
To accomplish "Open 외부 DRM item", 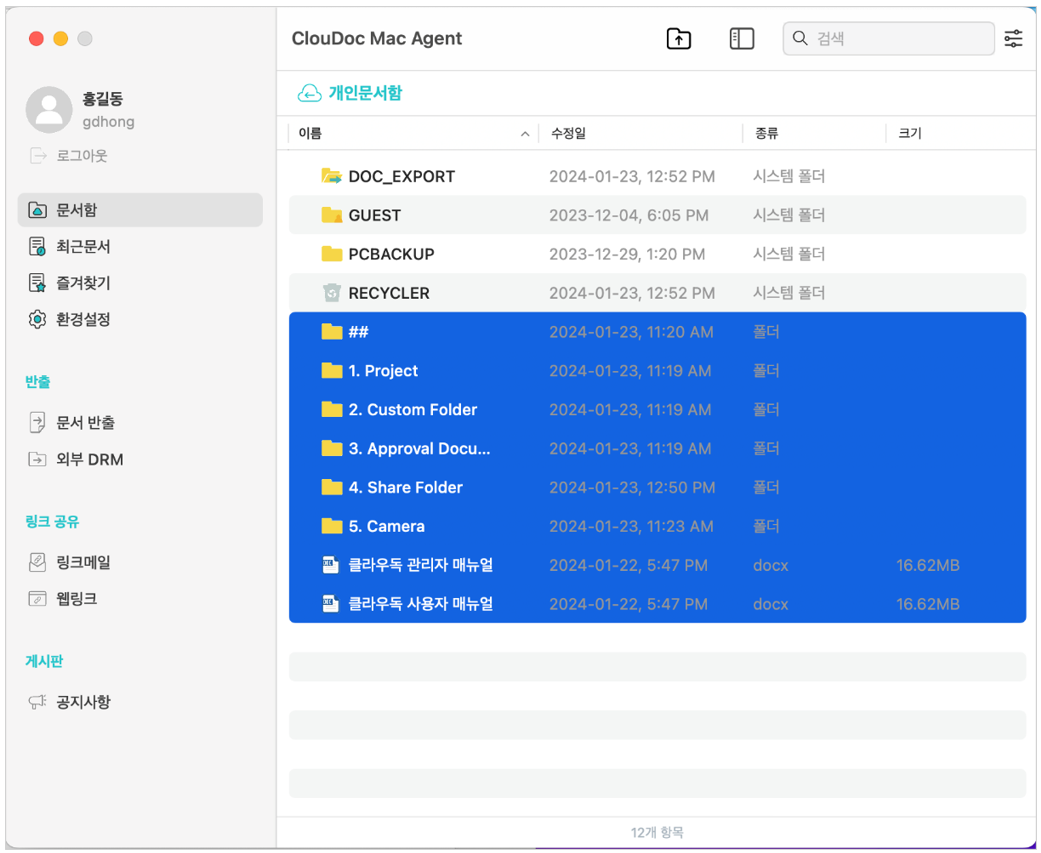I will point(90,459).
